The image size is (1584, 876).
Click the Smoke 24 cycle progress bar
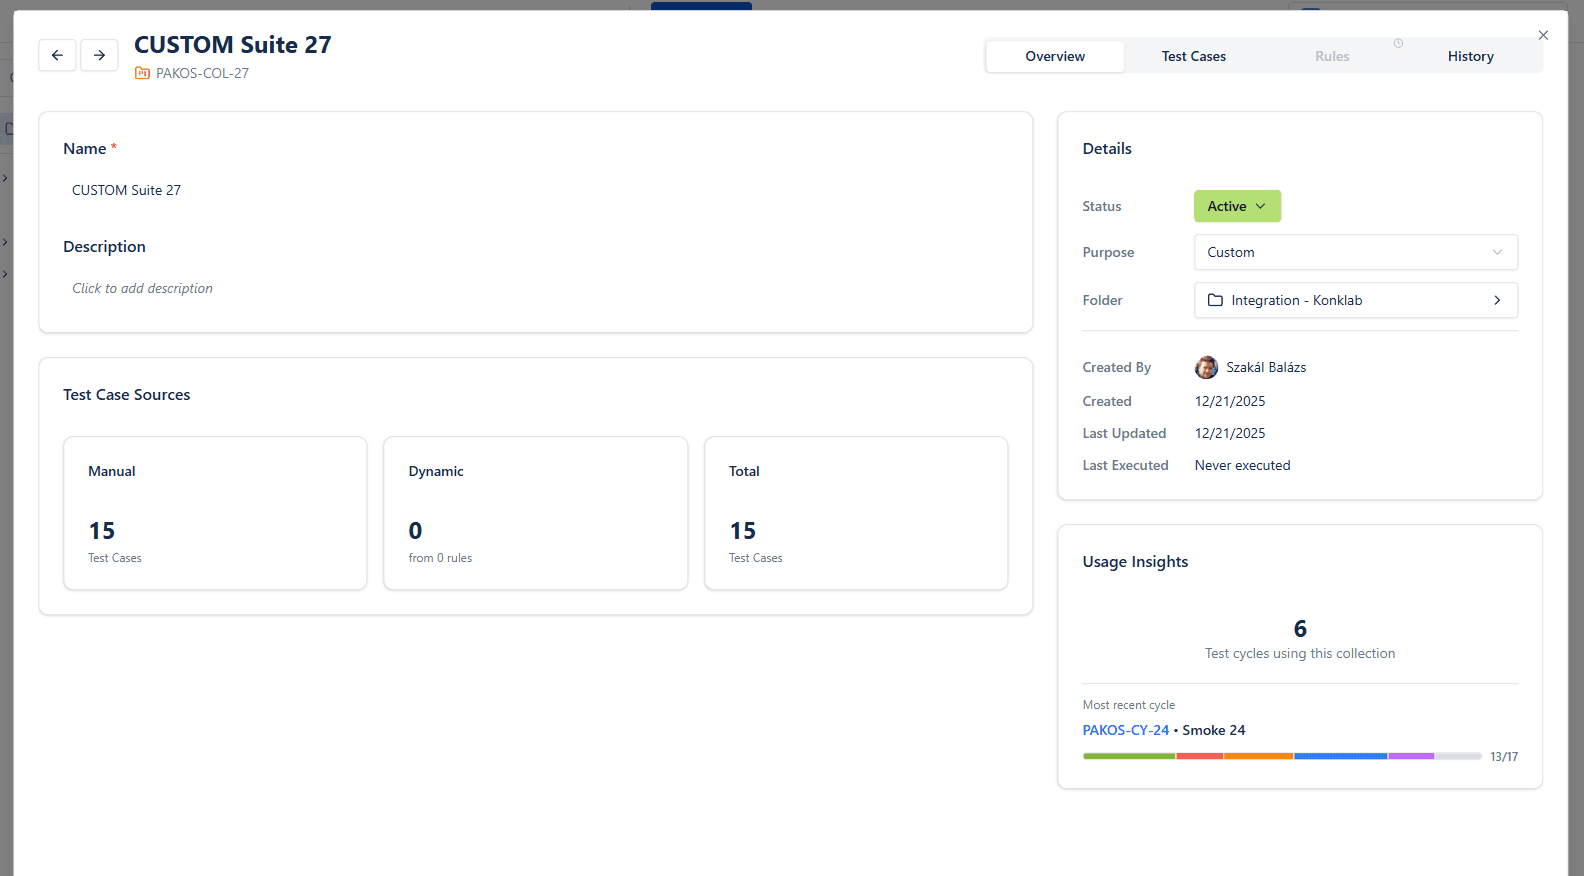1281,756
